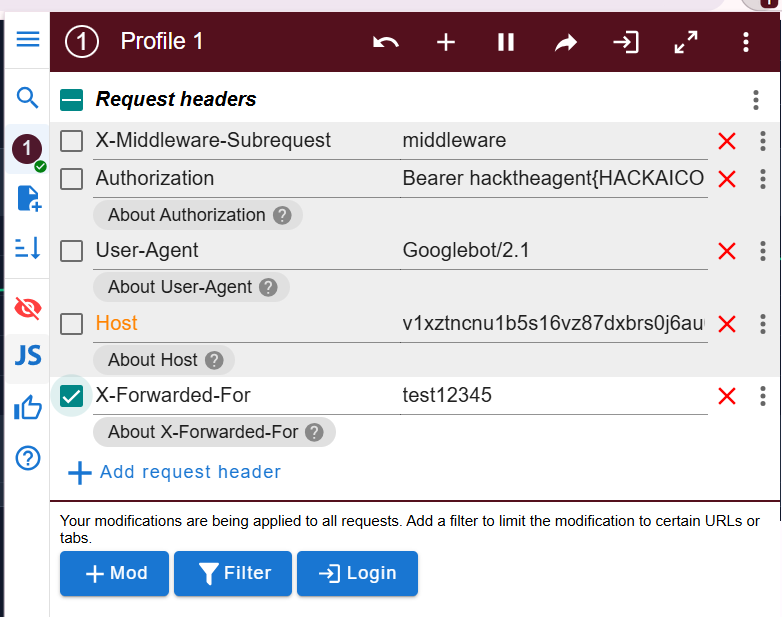The height and width of the screenshot is (617, 782).
Task: Open the top-right three-dot profile menu
Action: pyautogui.click(x=746, y=42)
